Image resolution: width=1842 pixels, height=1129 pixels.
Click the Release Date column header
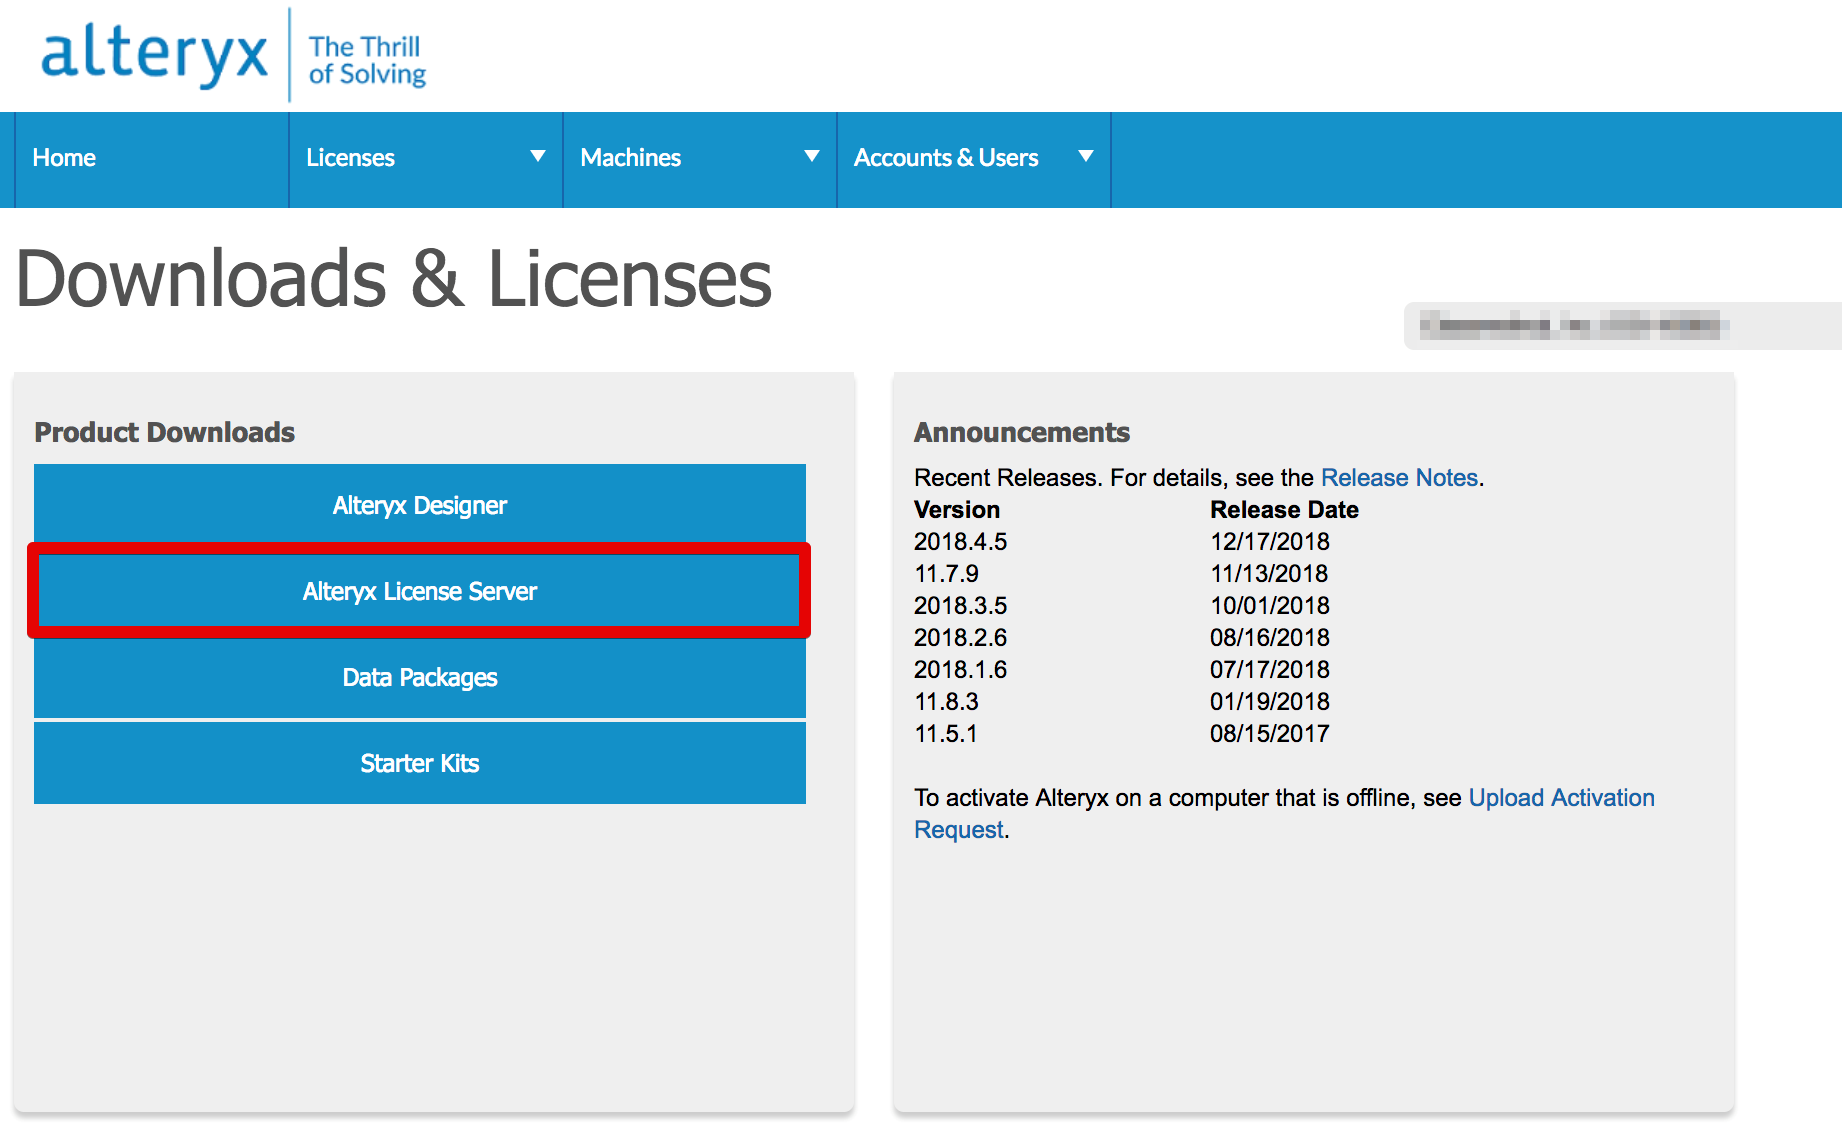pyautogui.click(x=1283, y=510)
